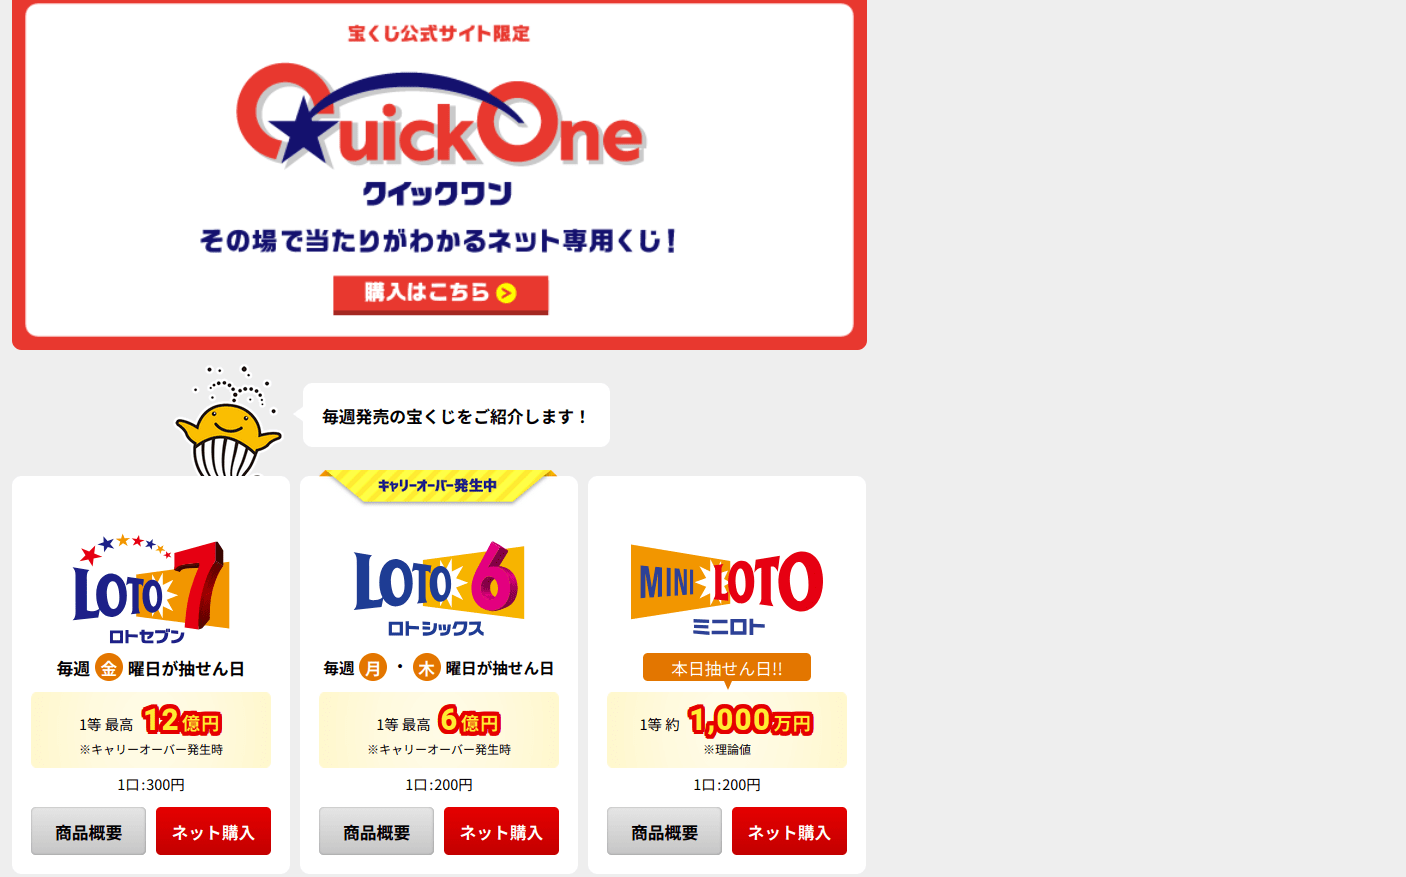Click the キャリーオーバー発生中 ribbon
Screen dimensions: 1406x877
click(438, 485)
